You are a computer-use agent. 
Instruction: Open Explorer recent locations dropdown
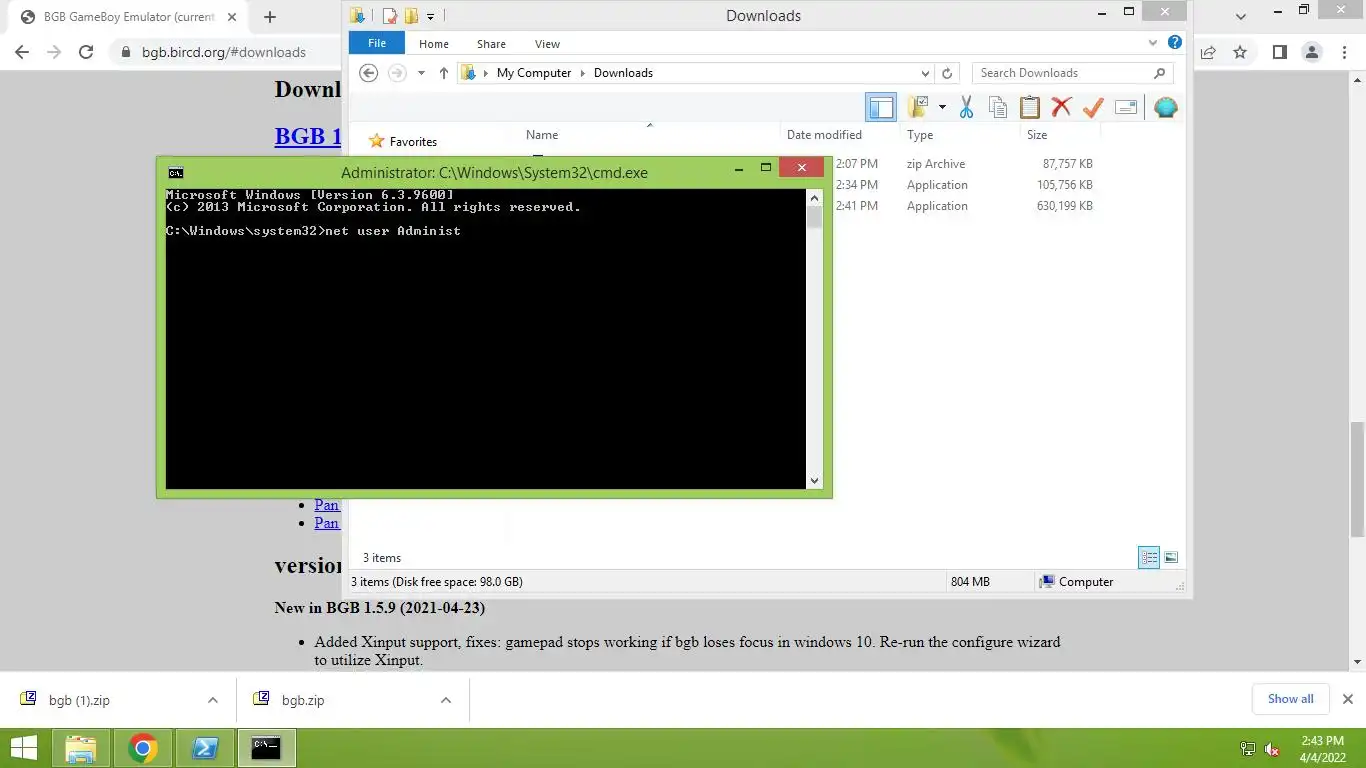[421, 73]
